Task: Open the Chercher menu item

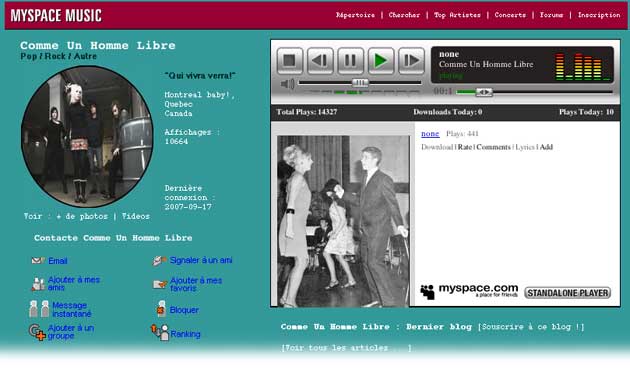Action: pos(404,15)
